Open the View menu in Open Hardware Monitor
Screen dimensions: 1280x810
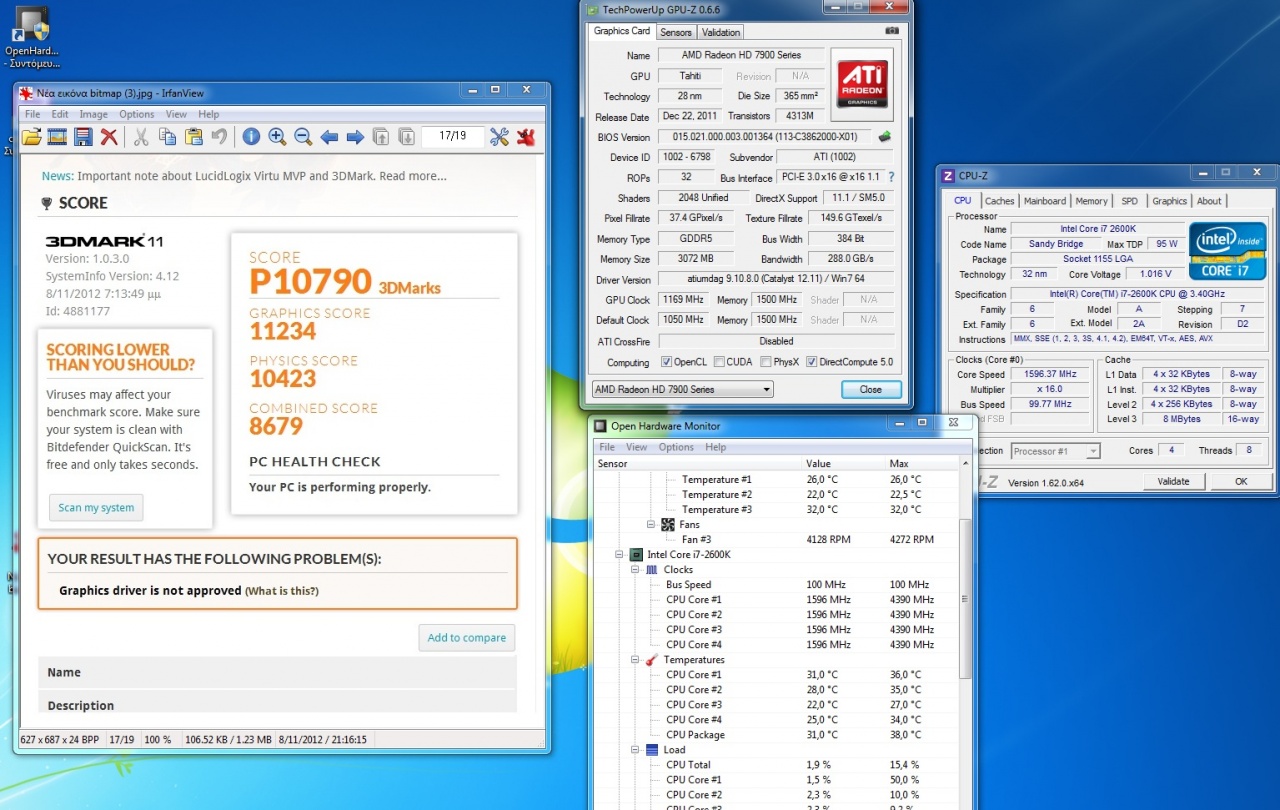coord(636,447)
